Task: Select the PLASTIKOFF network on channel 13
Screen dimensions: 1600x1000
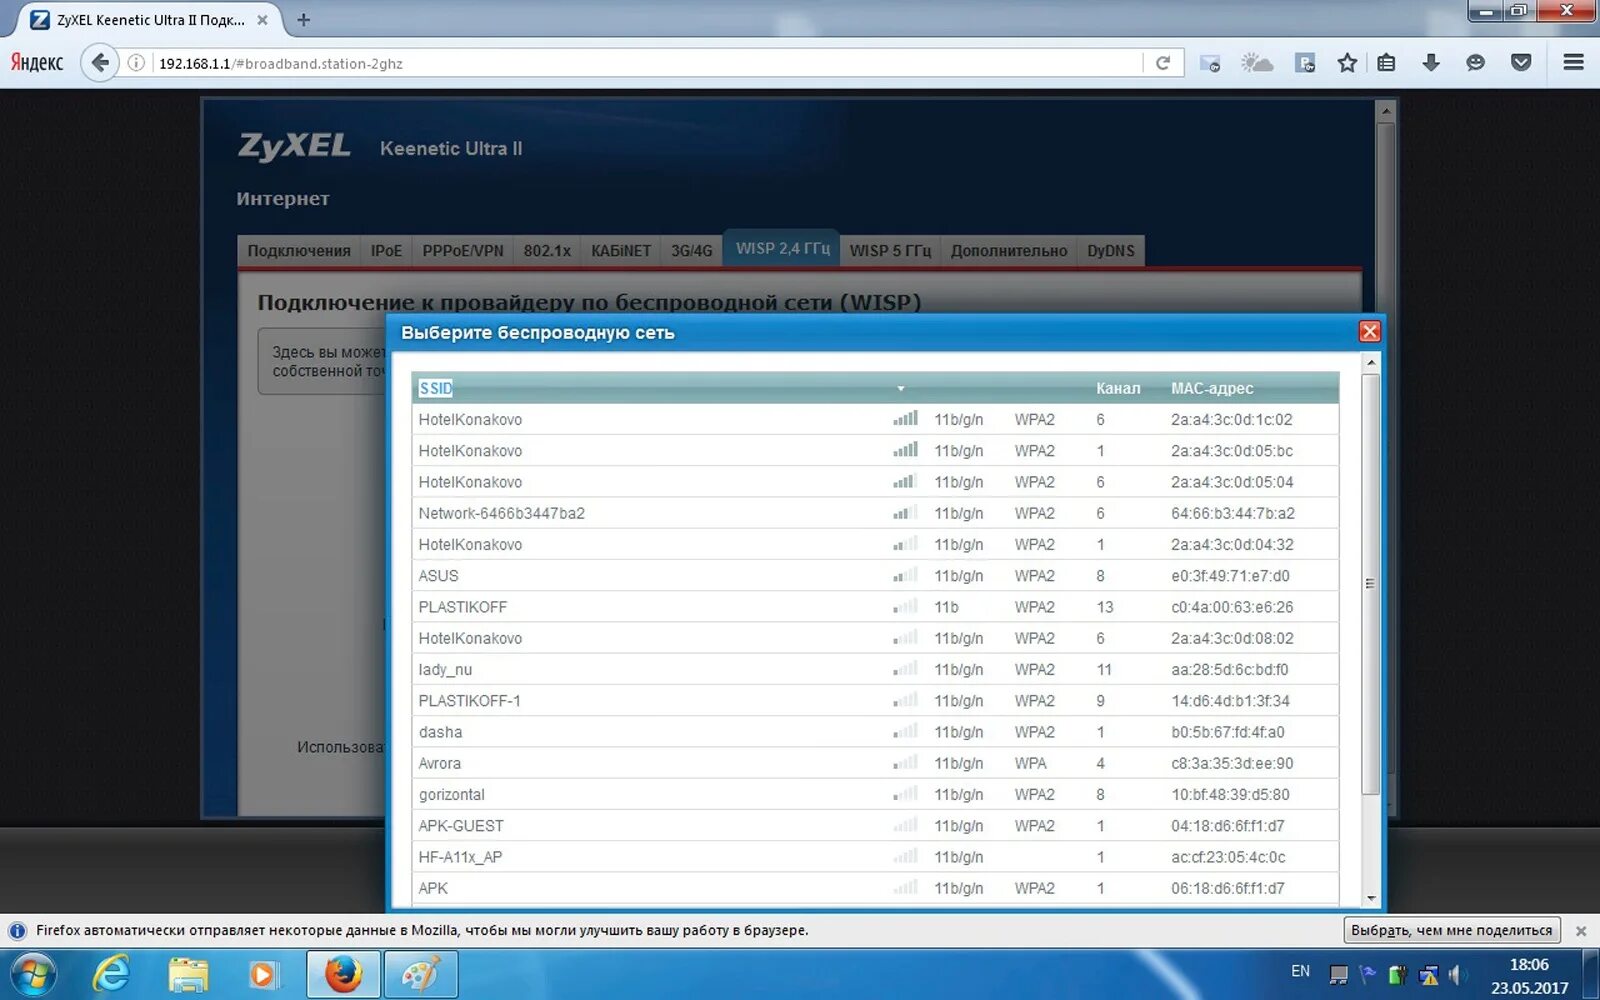Action: point(875,607)
